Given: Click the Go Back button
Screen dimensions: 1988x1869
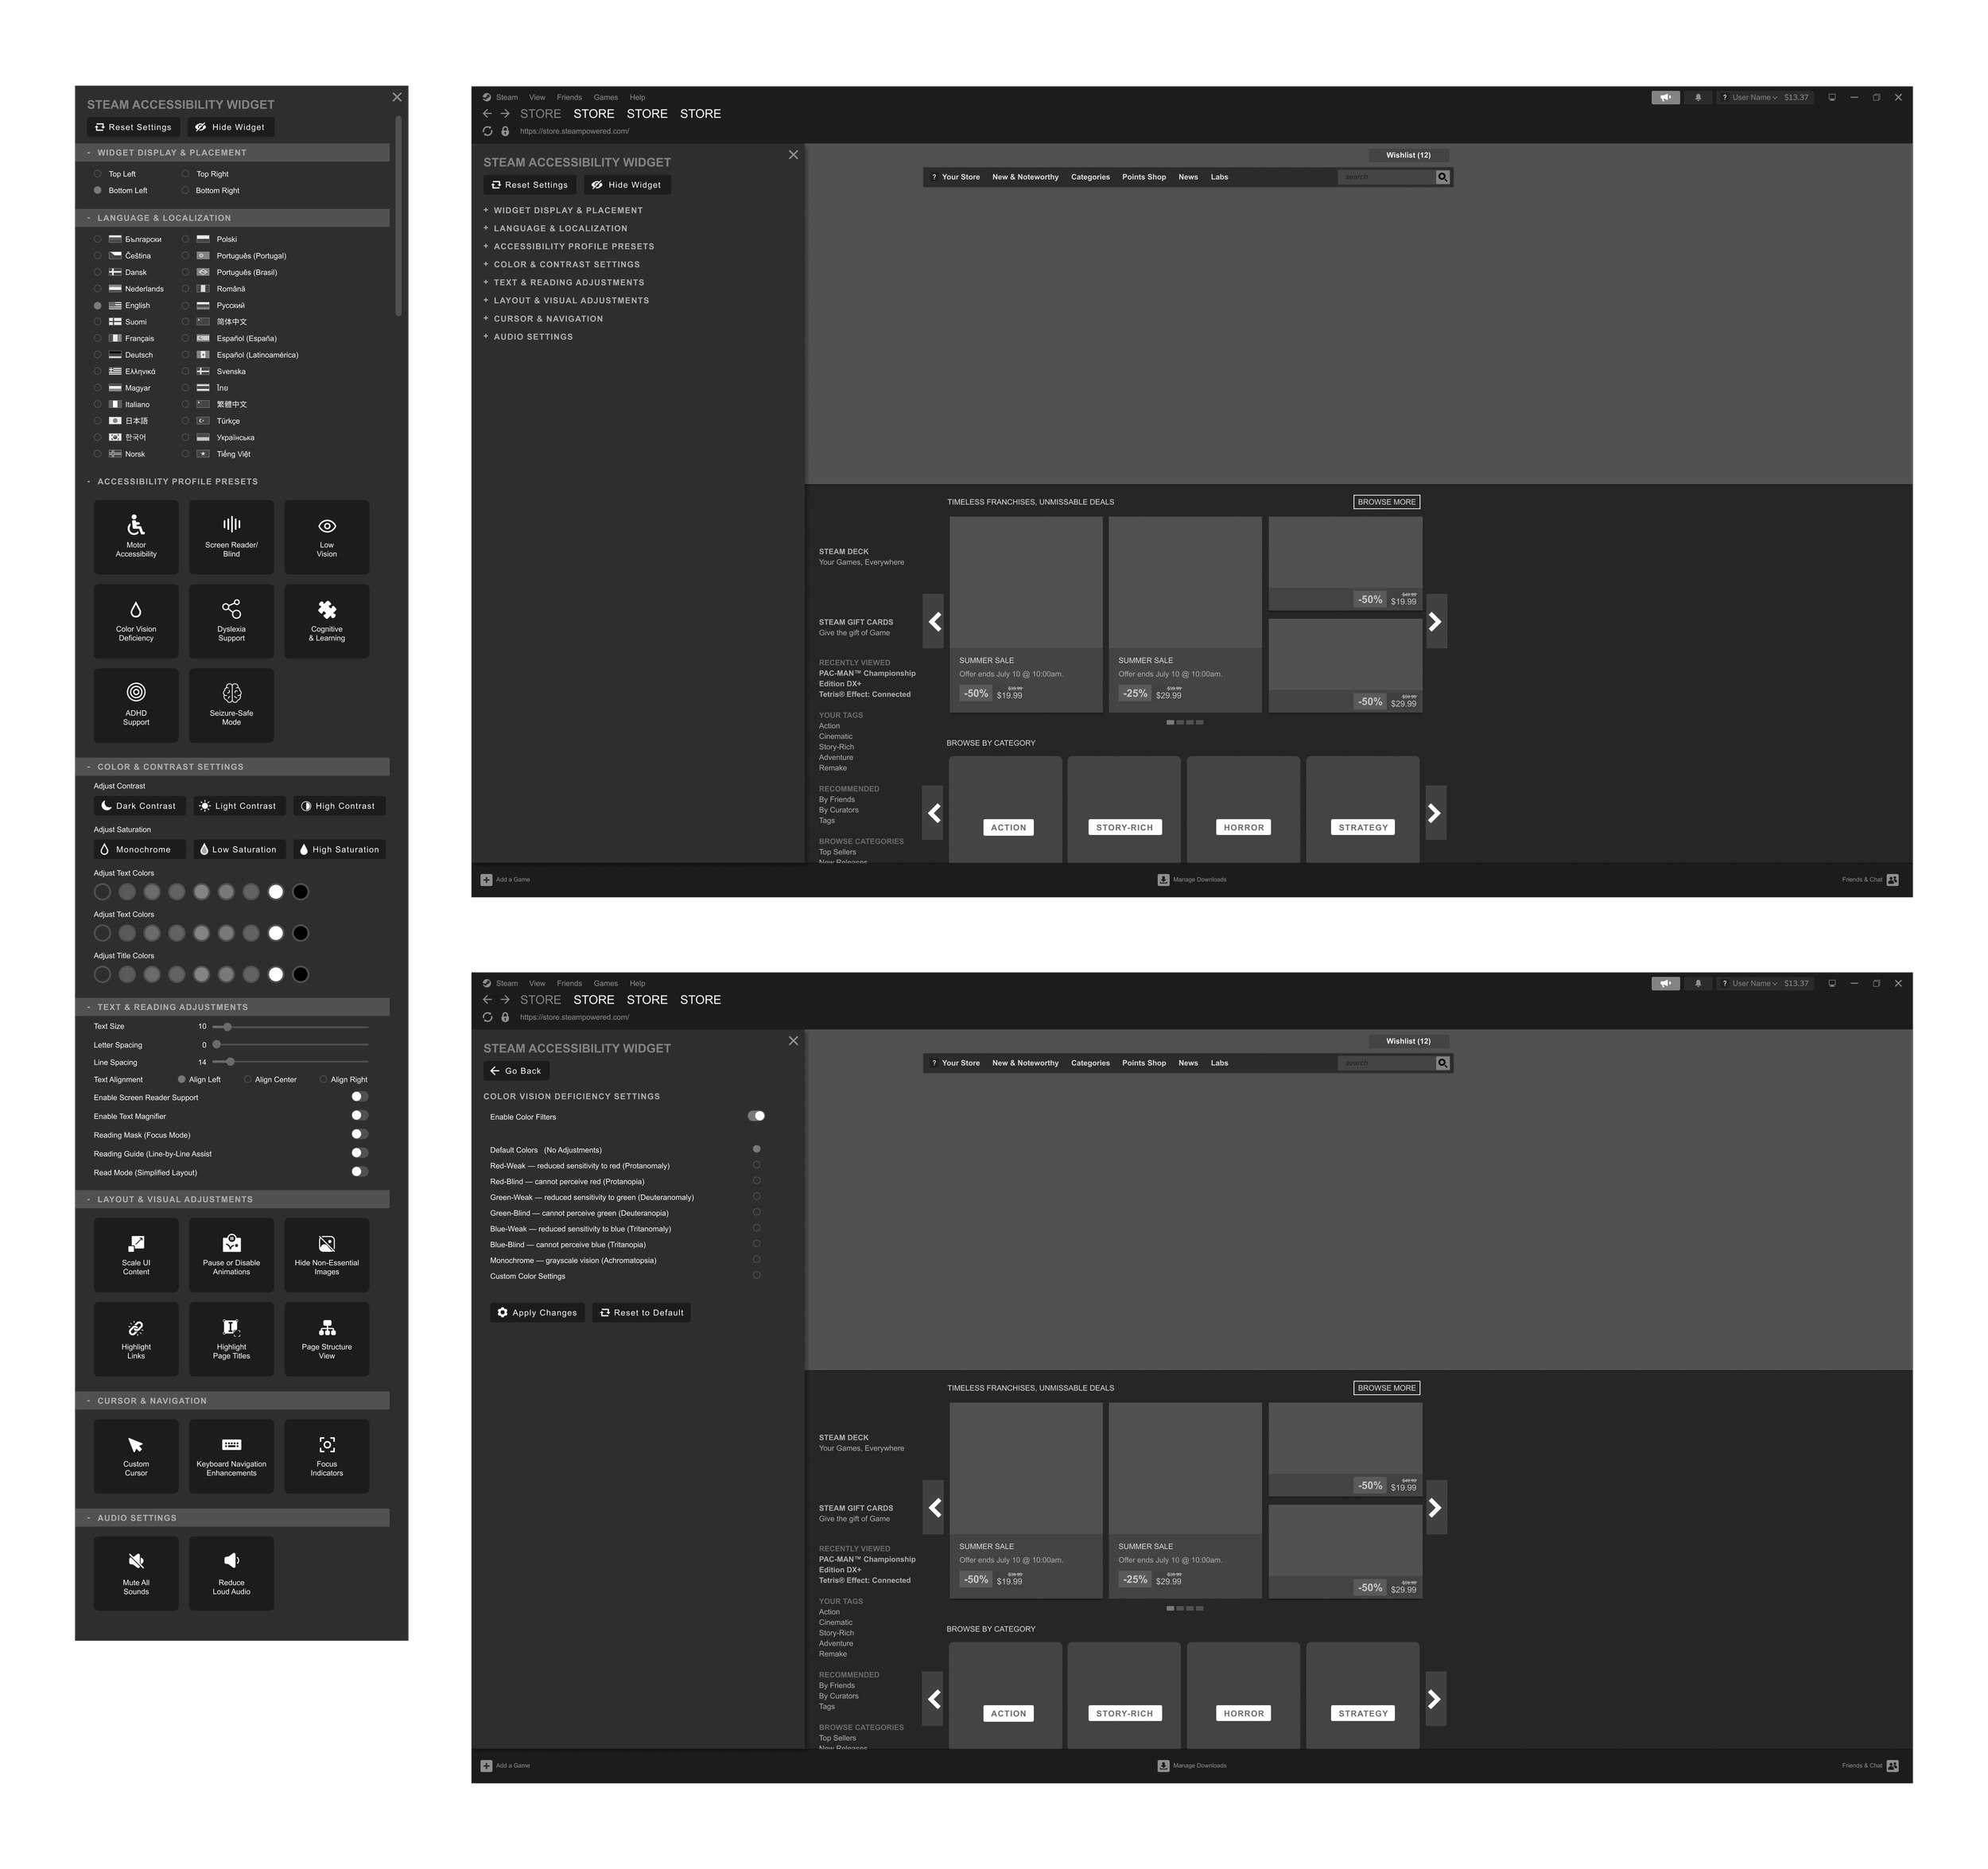Looking at the screenshot, I should (516, 1071).
